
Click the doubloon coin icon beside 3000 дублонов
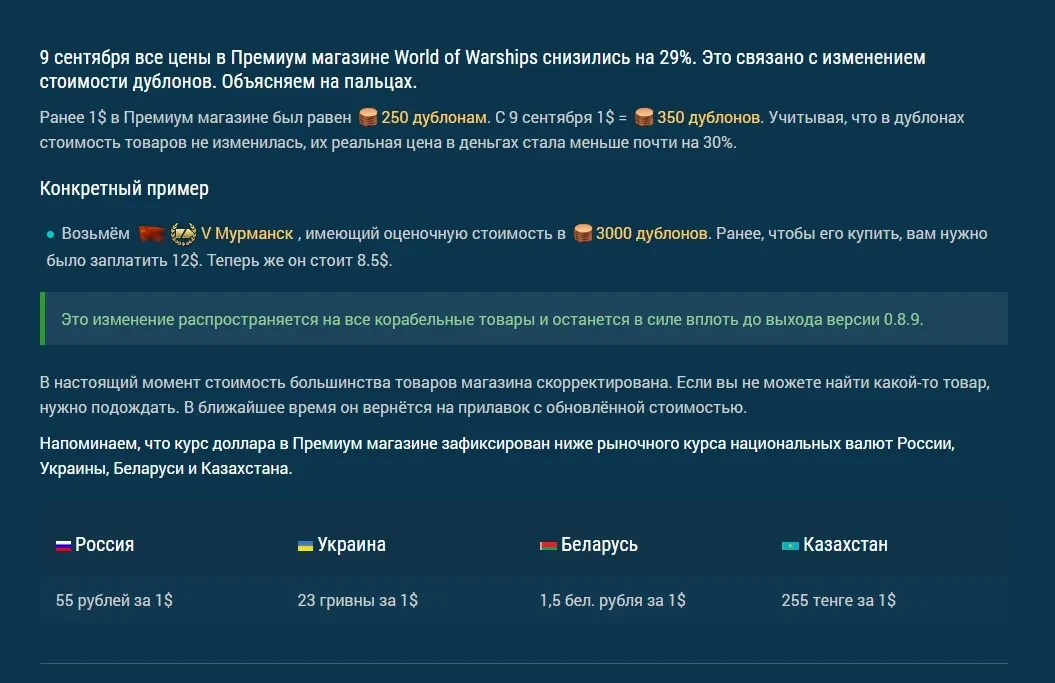583,234
